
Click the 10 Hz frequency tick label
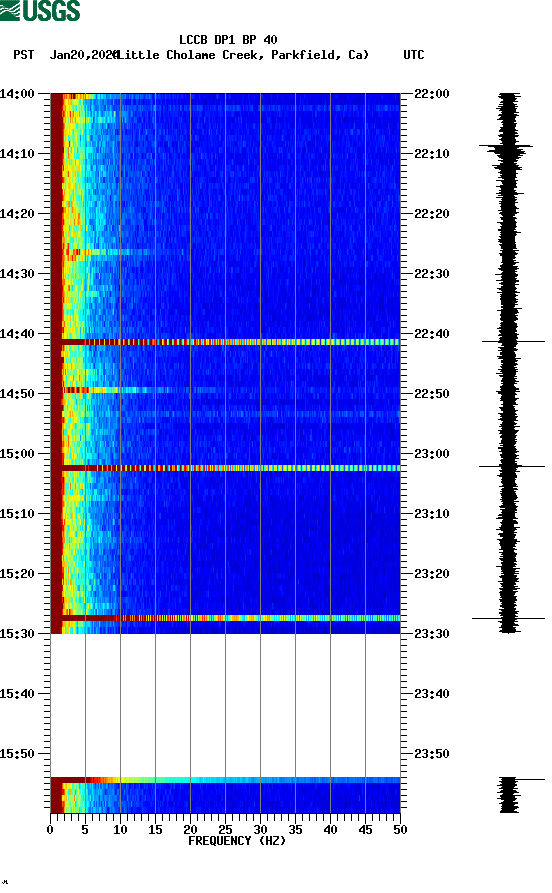click(x=120, y=830)
